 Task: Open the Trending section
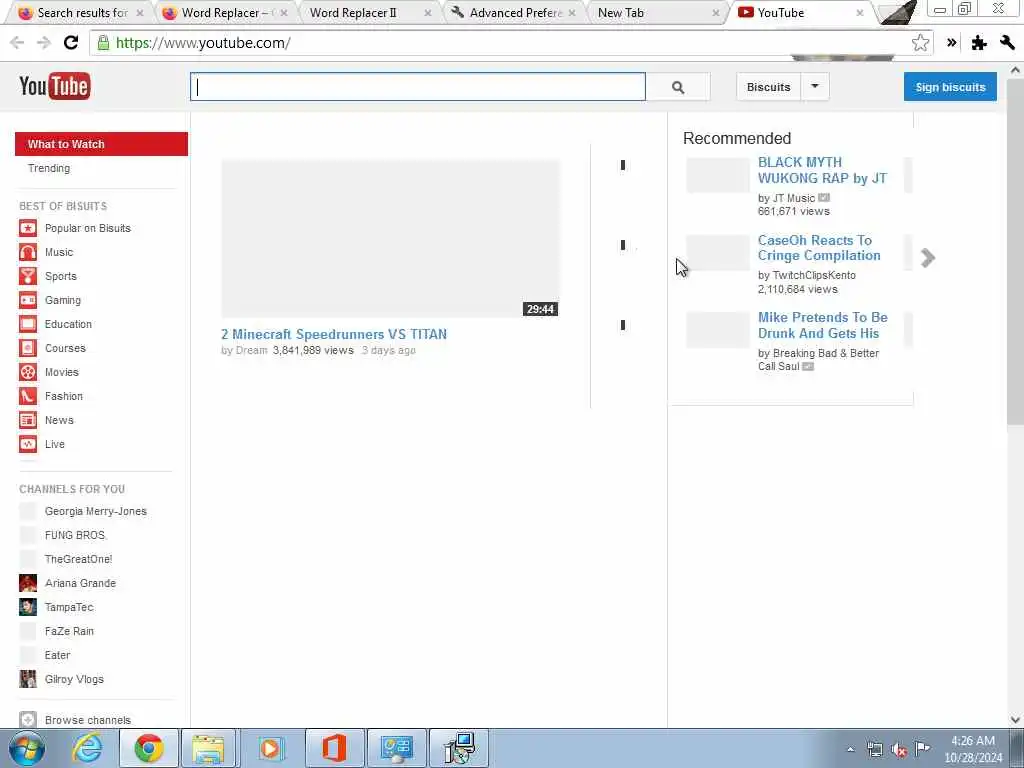(49, 168)
